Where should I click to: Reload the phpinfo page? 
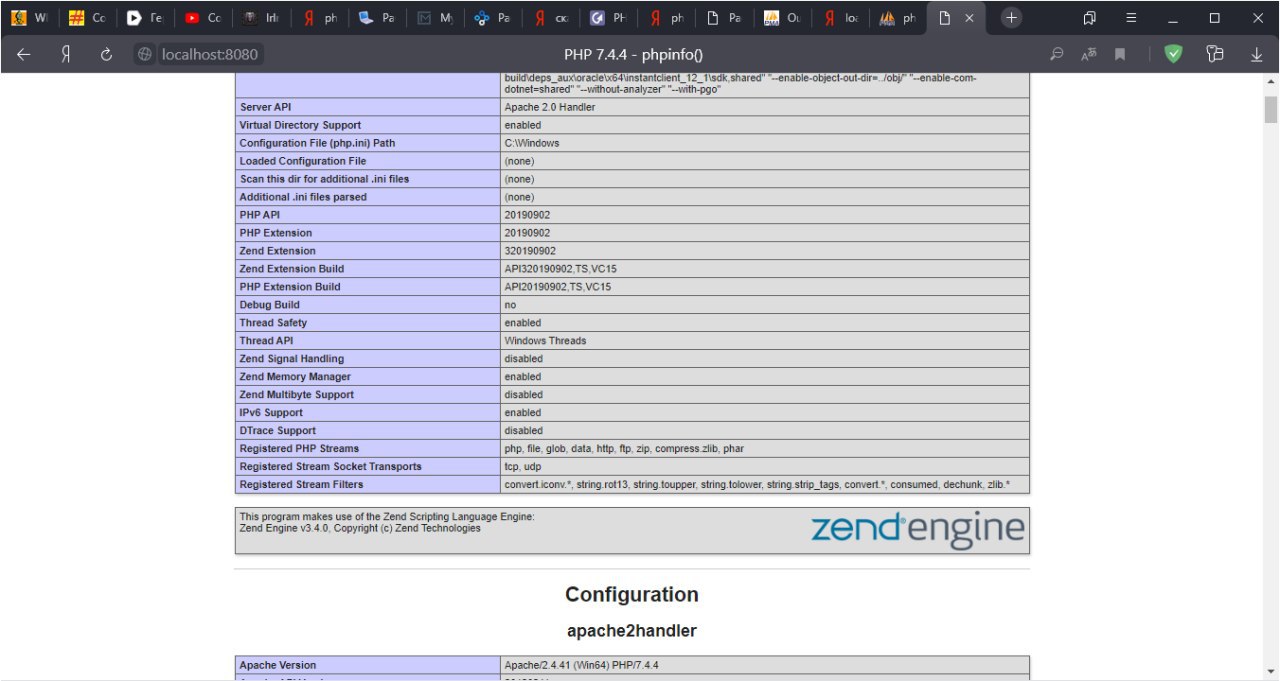point(106,55)
